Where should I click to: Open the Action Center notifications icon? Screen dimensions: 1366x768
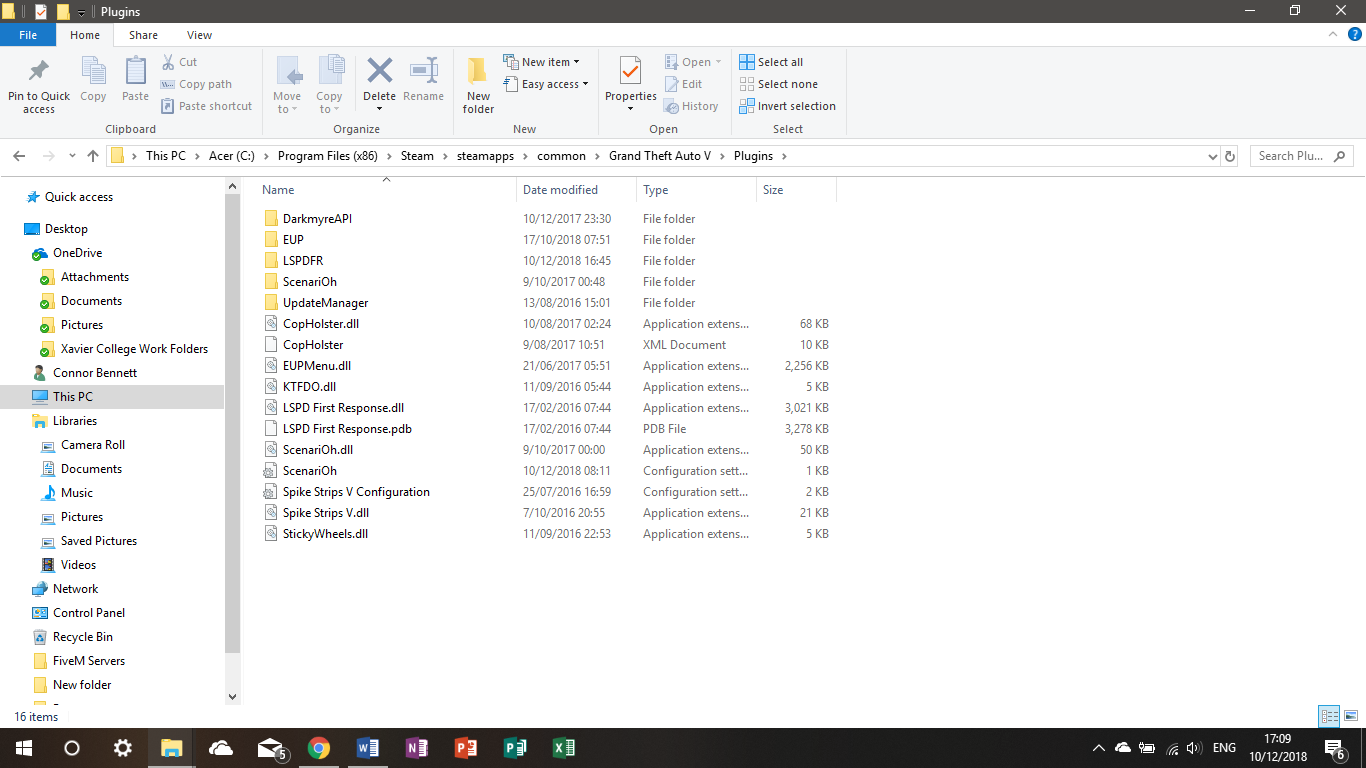[1334, 748]
